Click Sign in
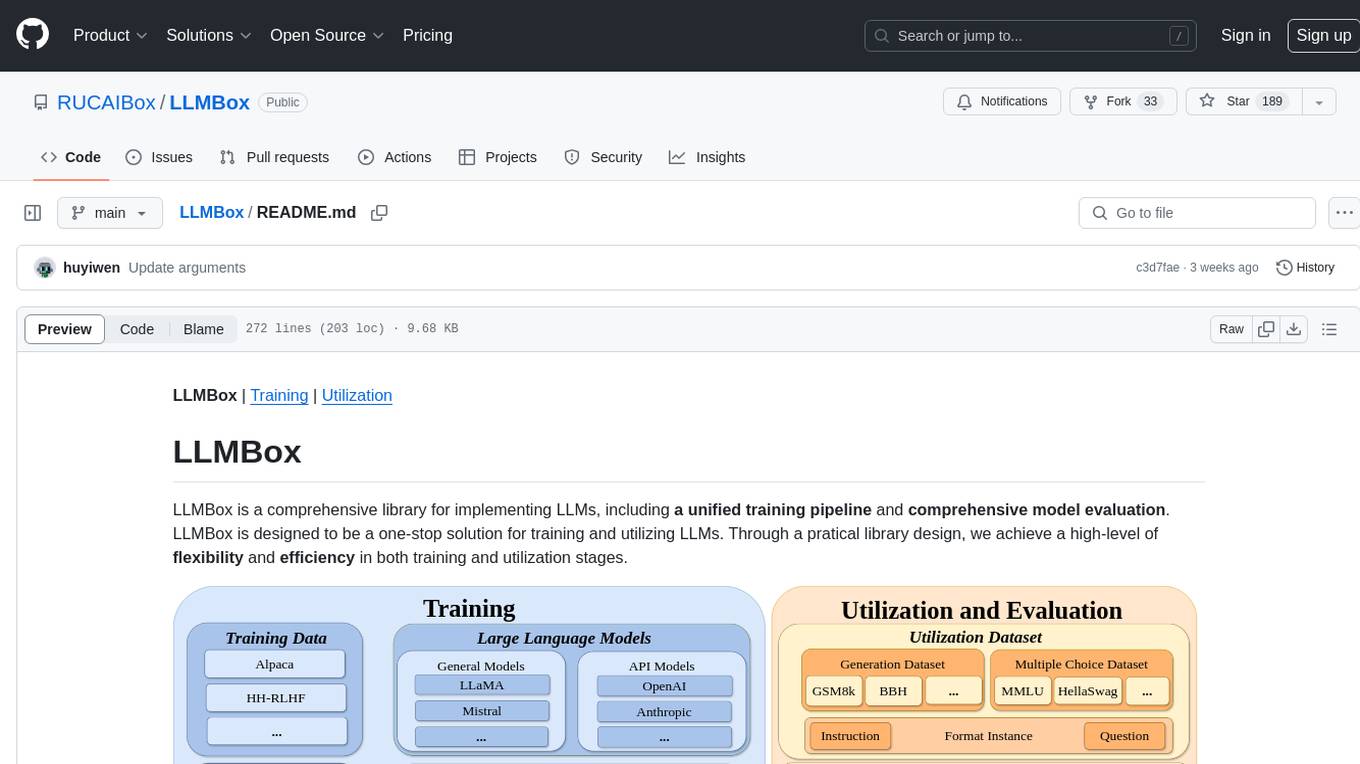 (1245, 35)
